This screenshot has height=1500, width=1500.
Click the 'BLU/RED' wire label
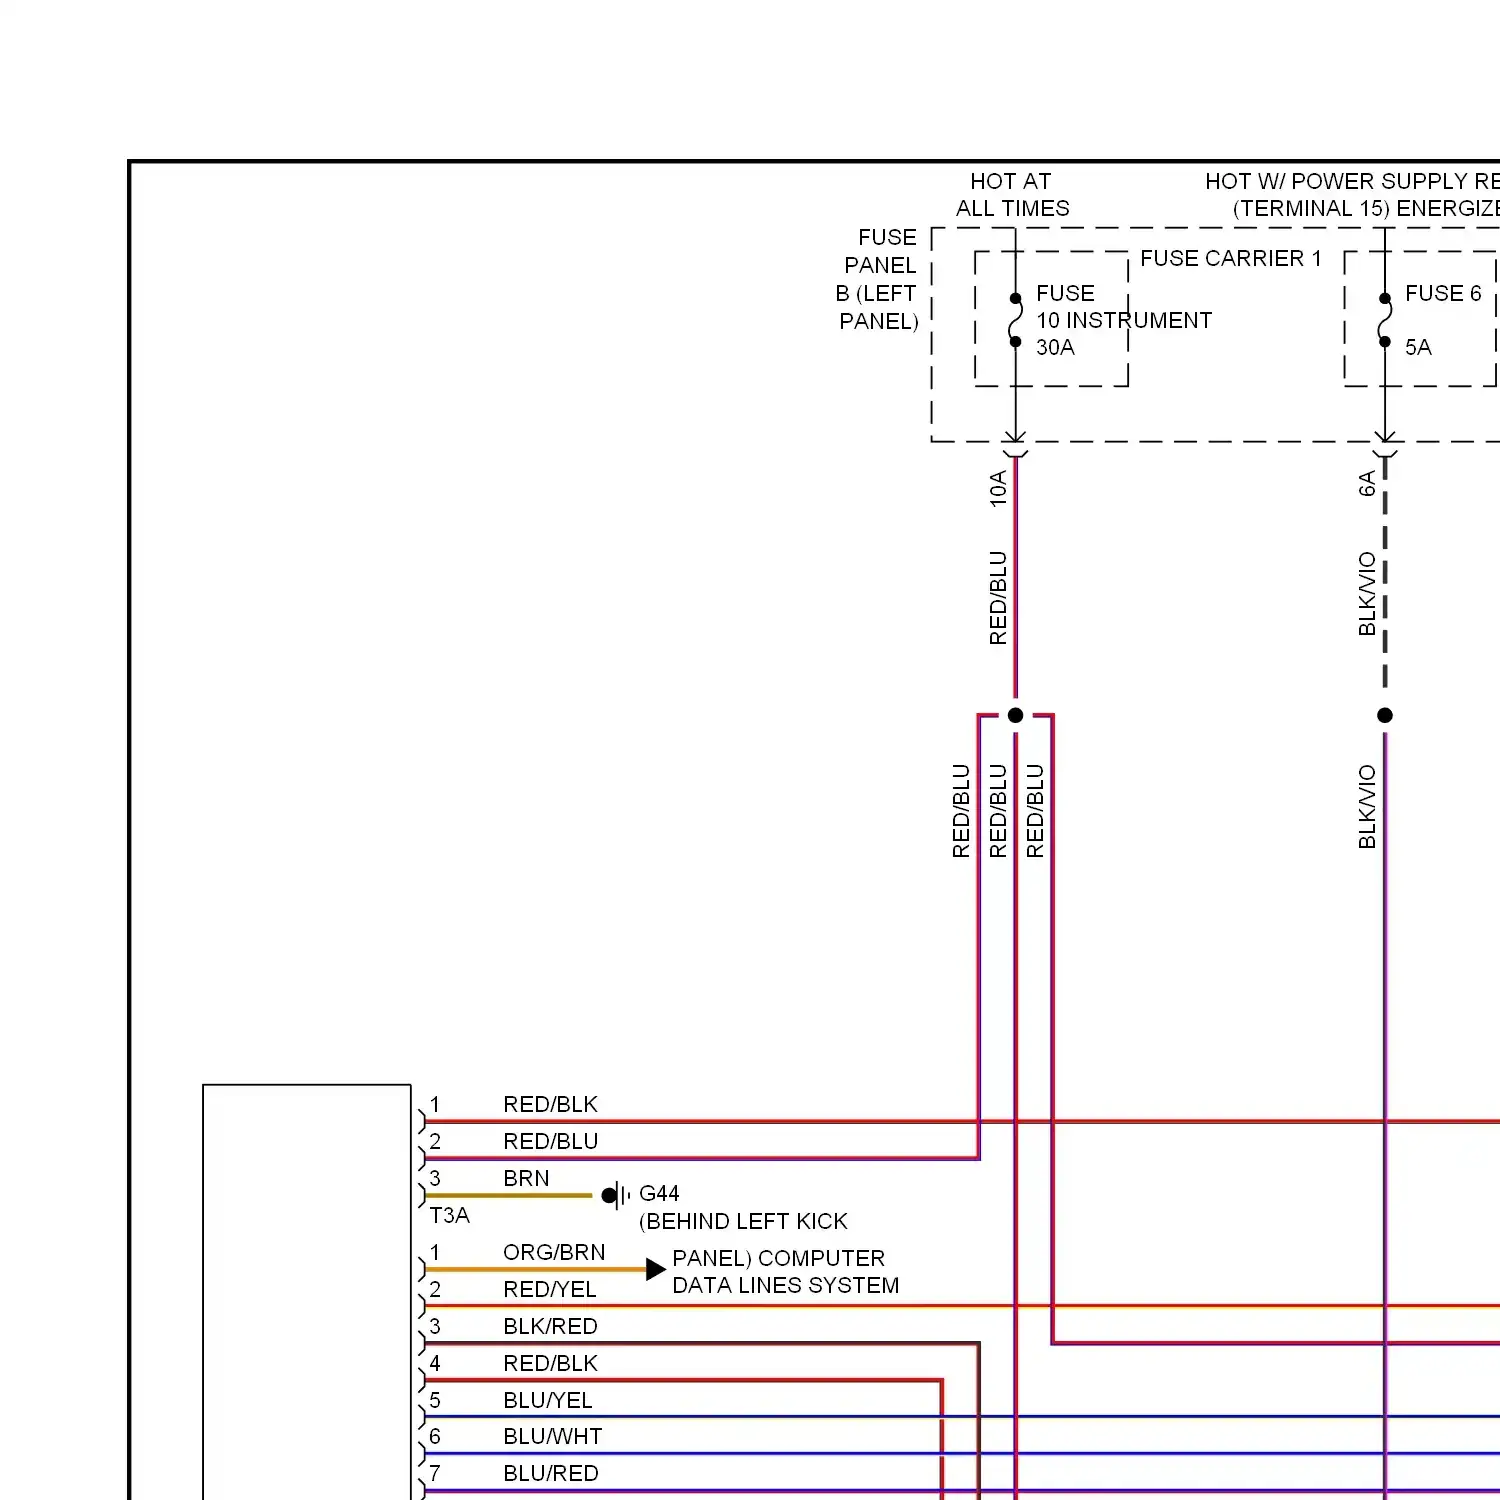point(551,1473)
